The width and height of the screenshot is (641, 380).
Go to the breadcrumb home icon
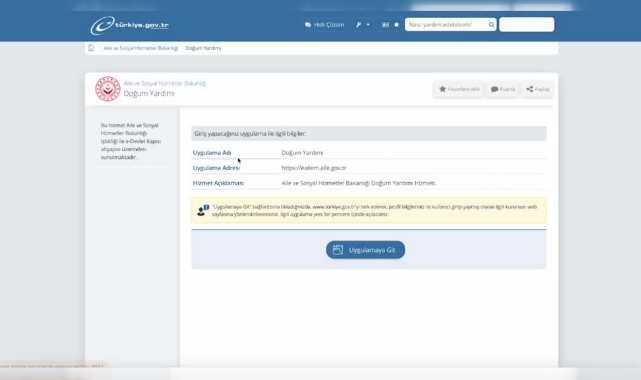click(92, 48)
